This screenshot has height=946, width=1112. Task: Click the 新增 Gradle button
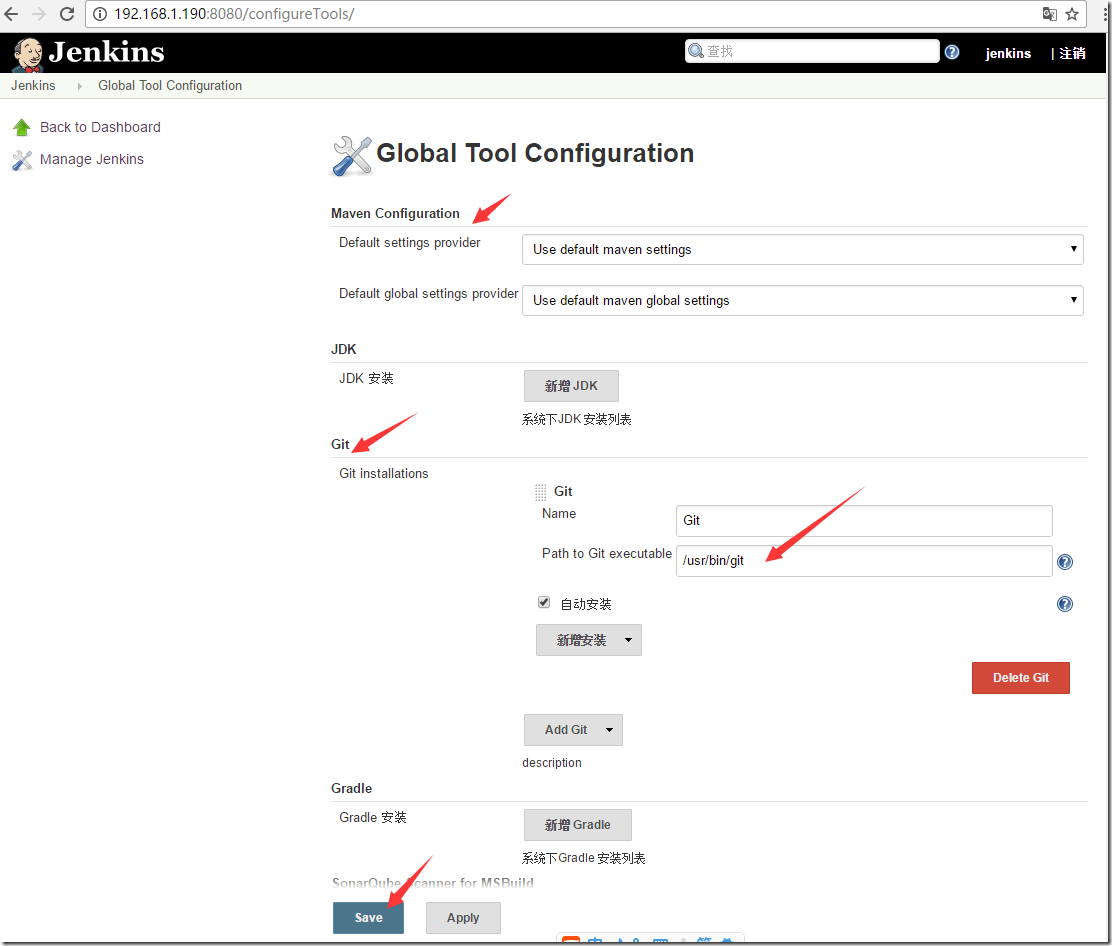click(x=577, y=825)
